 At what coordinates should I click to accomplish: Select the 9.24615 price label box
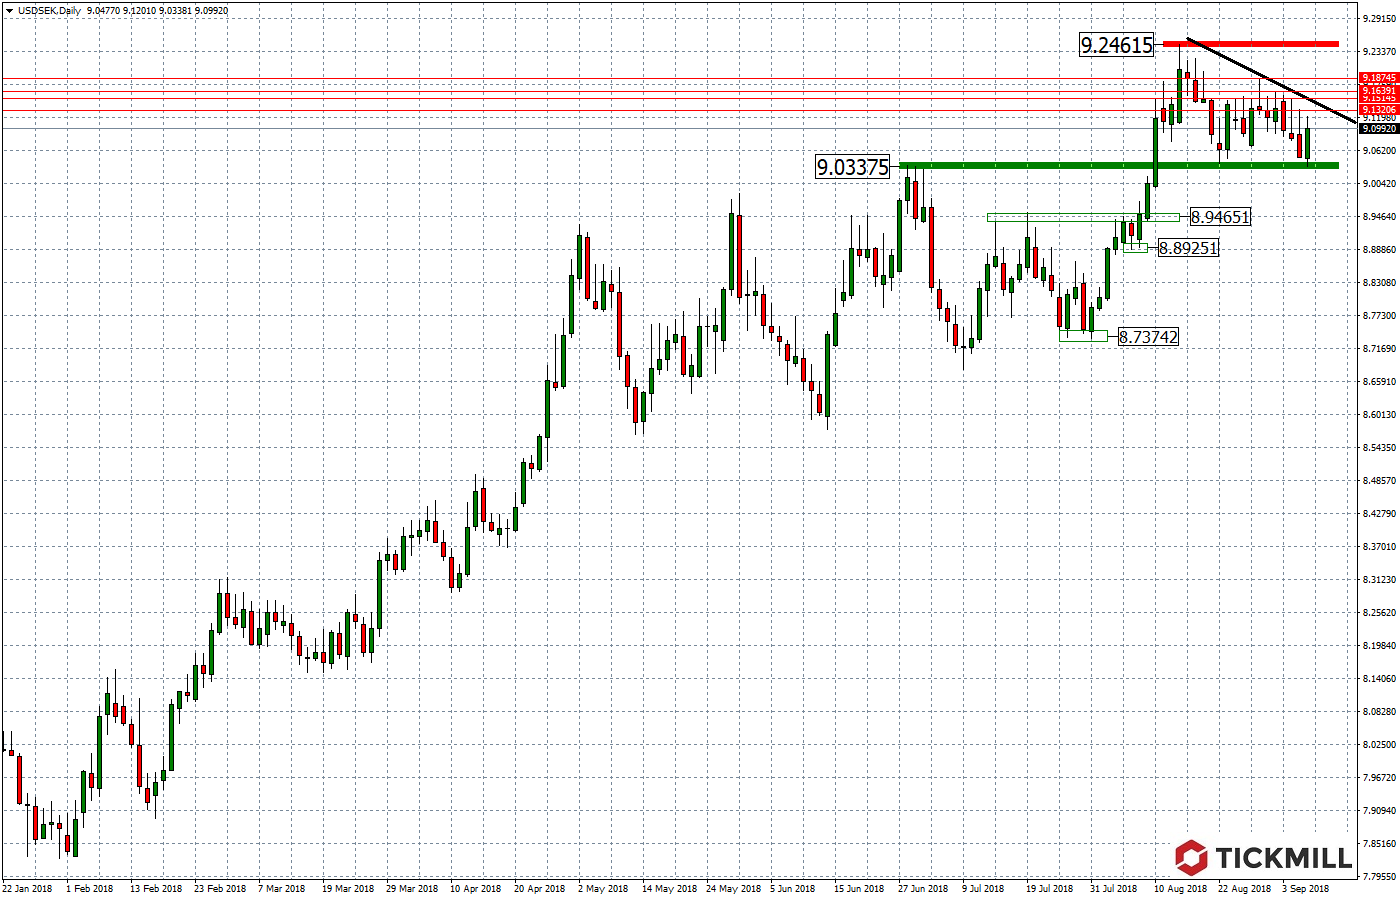1117,44
